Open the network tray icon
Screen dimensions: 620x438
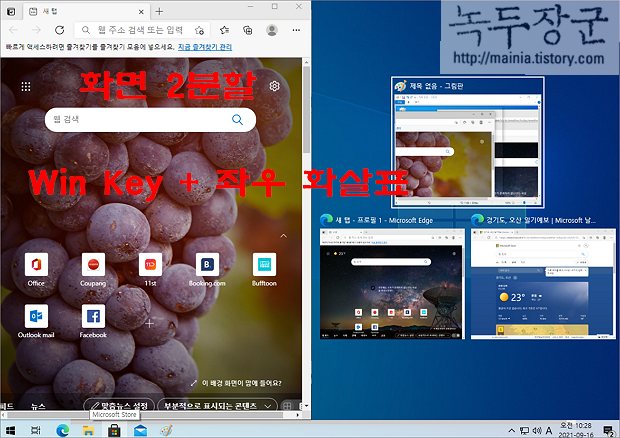pos(524,430)
